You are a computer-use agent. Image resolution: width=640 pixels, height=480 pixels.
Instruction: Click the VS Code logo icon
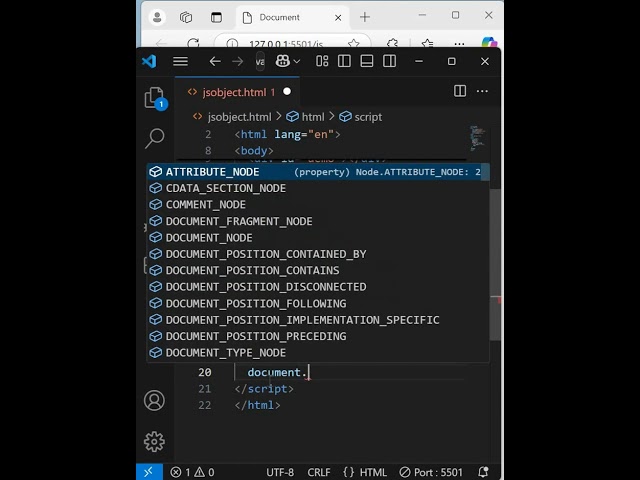coord(149,62)
